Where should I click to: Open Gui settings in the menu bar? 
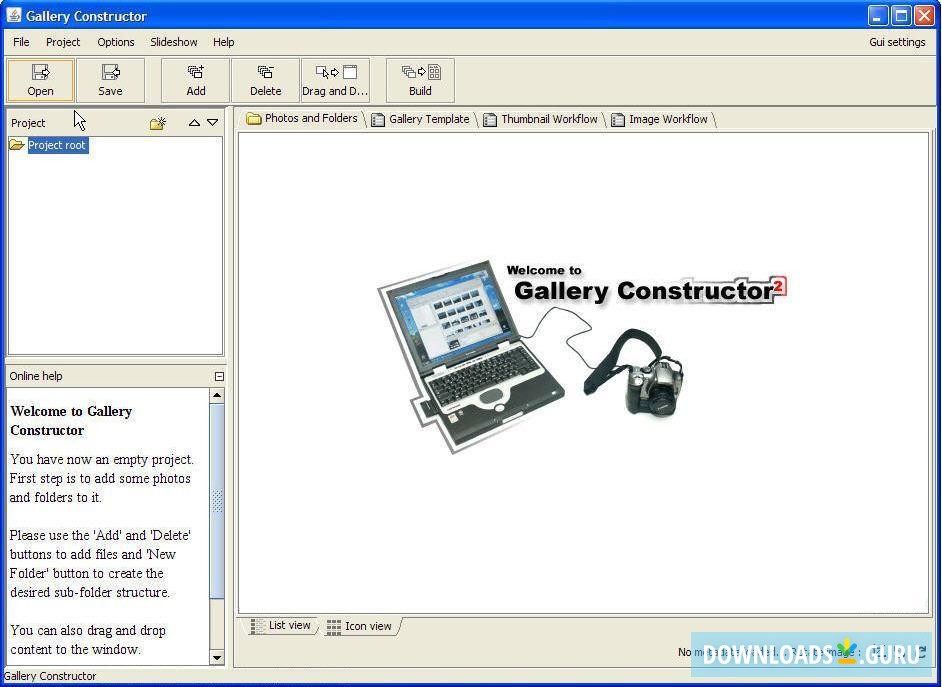(897, 42)
